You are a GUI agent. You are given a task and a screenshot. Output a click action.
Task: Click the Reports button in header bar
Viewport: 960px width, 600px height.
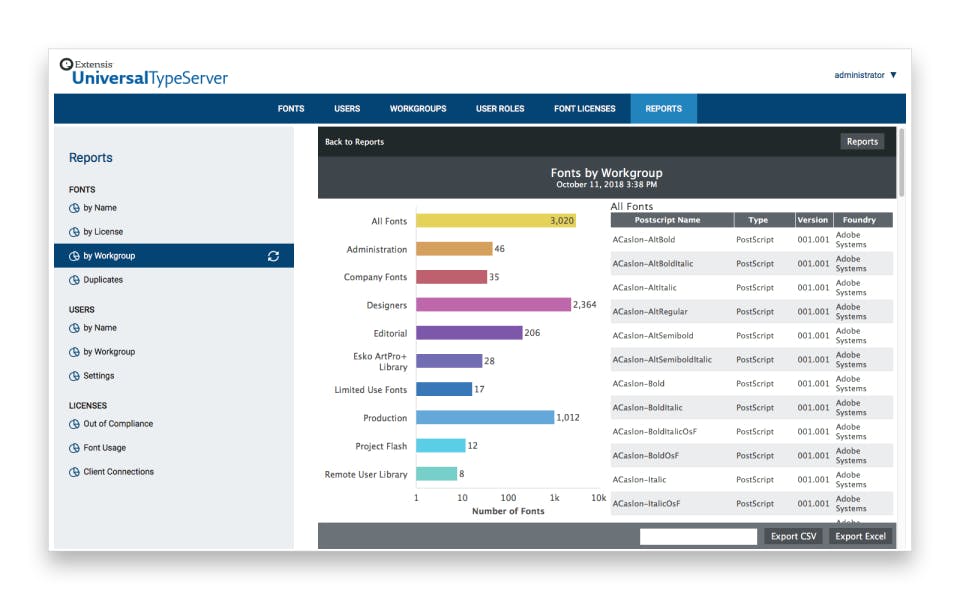pos(862,141)
